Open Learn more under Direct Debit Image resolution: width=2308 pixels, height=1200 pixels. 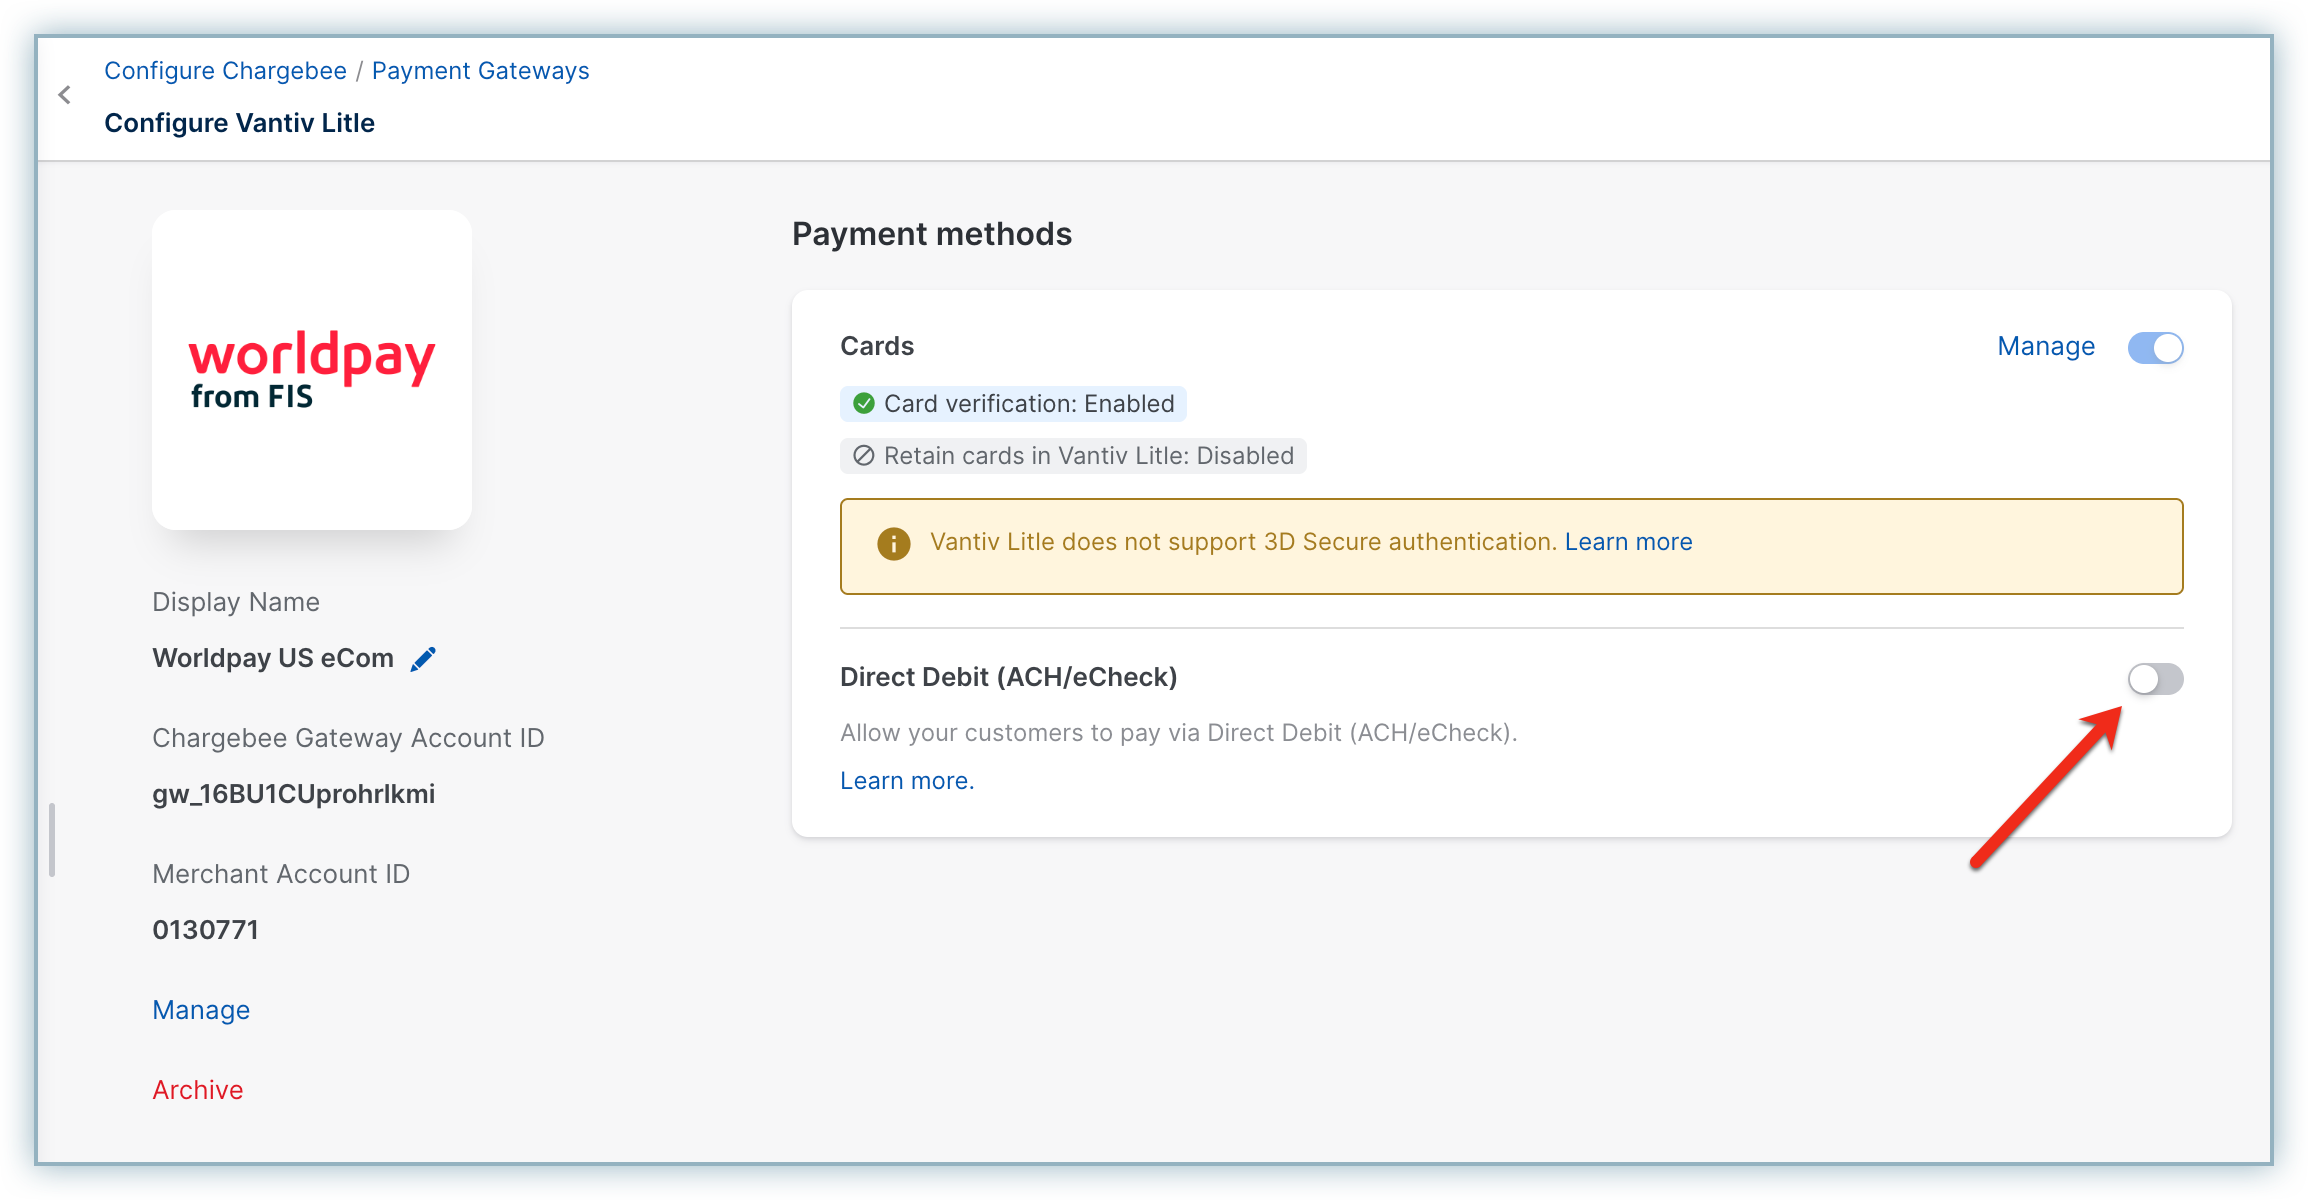906,781
